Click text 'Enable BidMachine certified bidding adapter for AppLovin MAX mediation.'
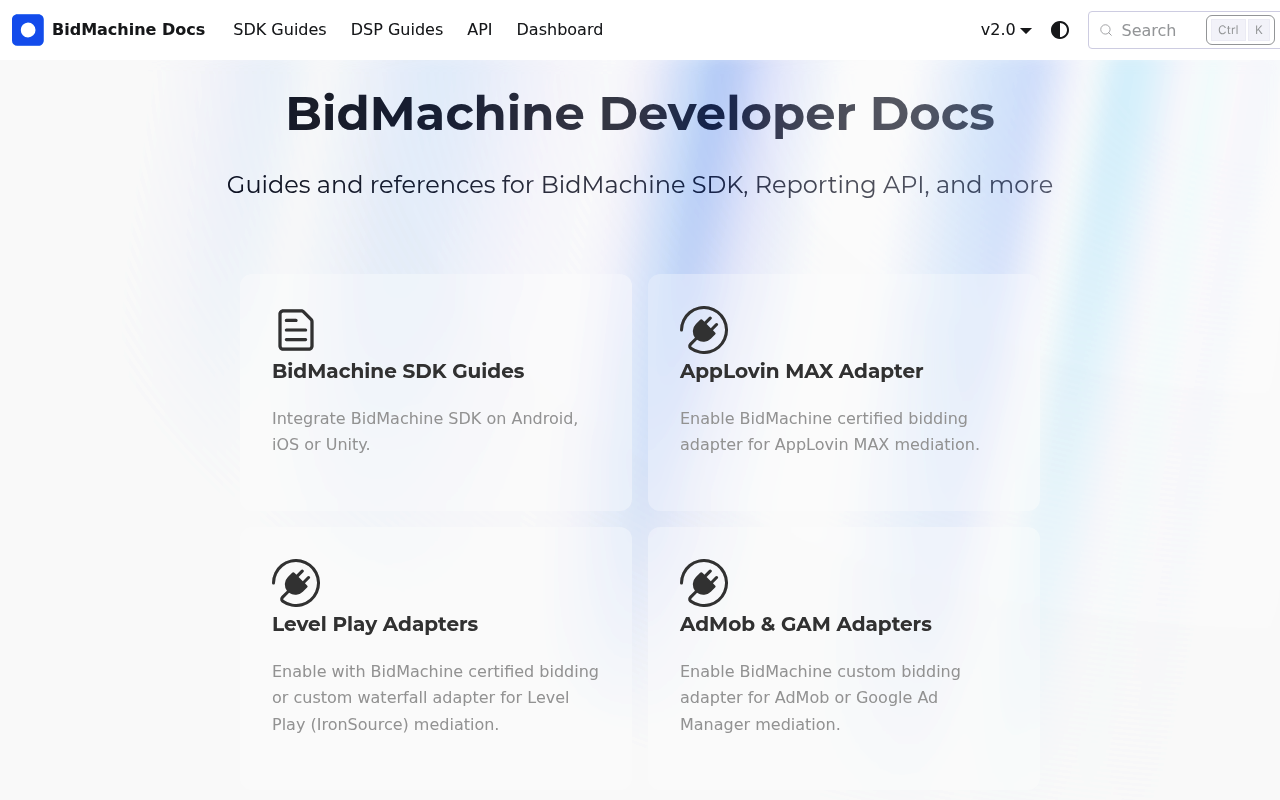This screenshot has height=800, width=1280. coord(830,431)
